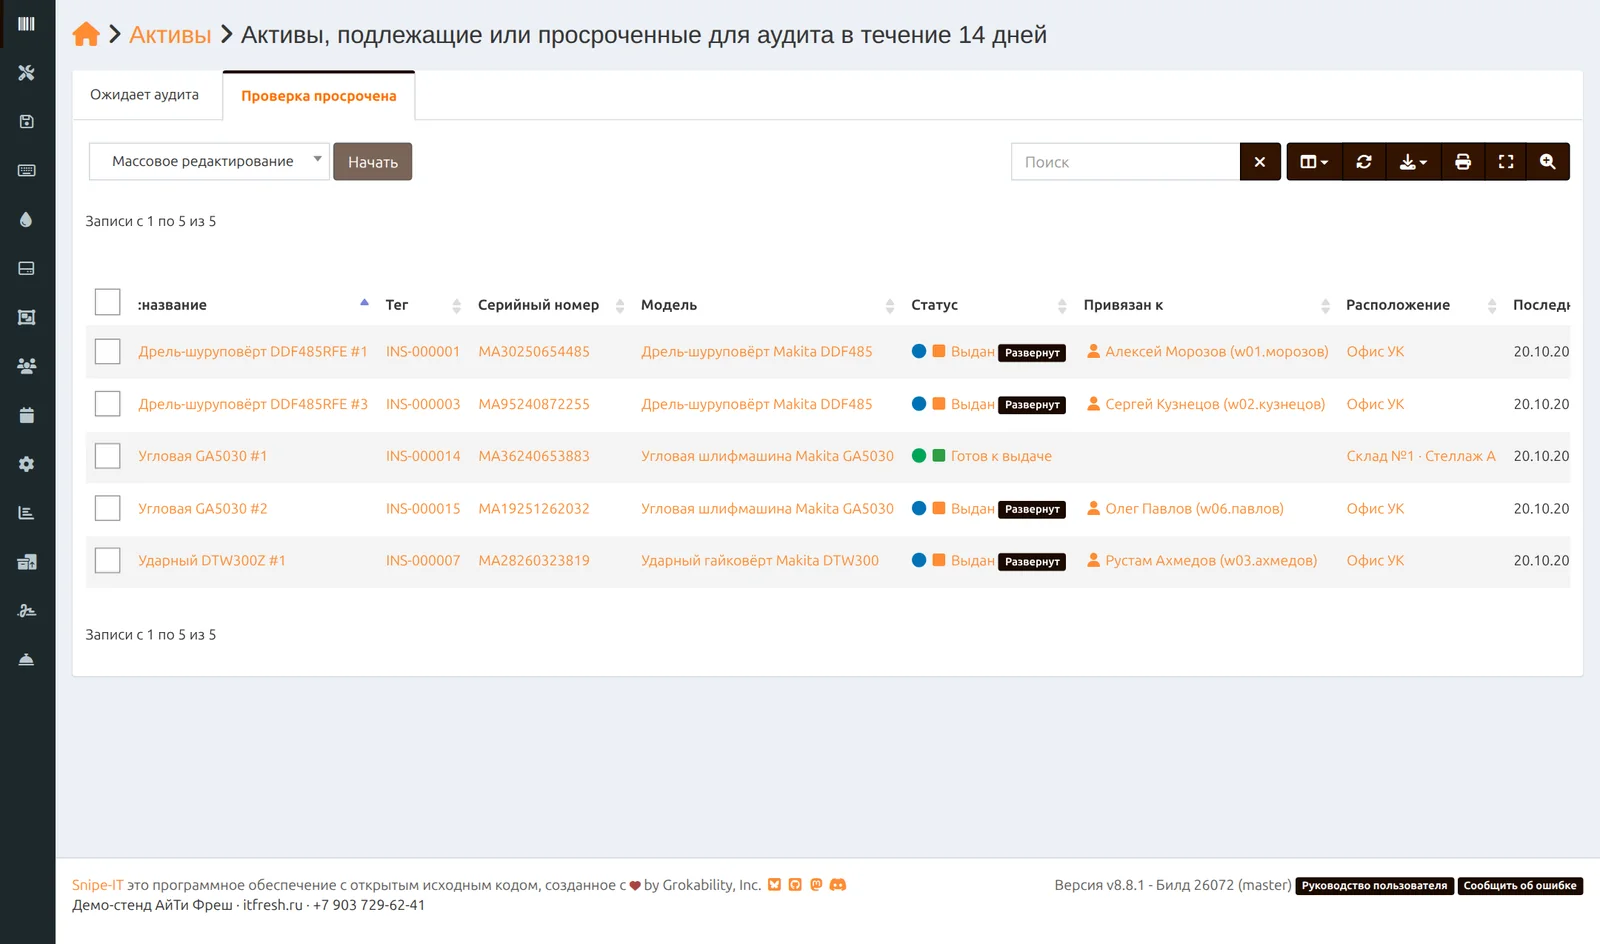
Task: Open asset tag INS-000014
Action: point(423,456)
